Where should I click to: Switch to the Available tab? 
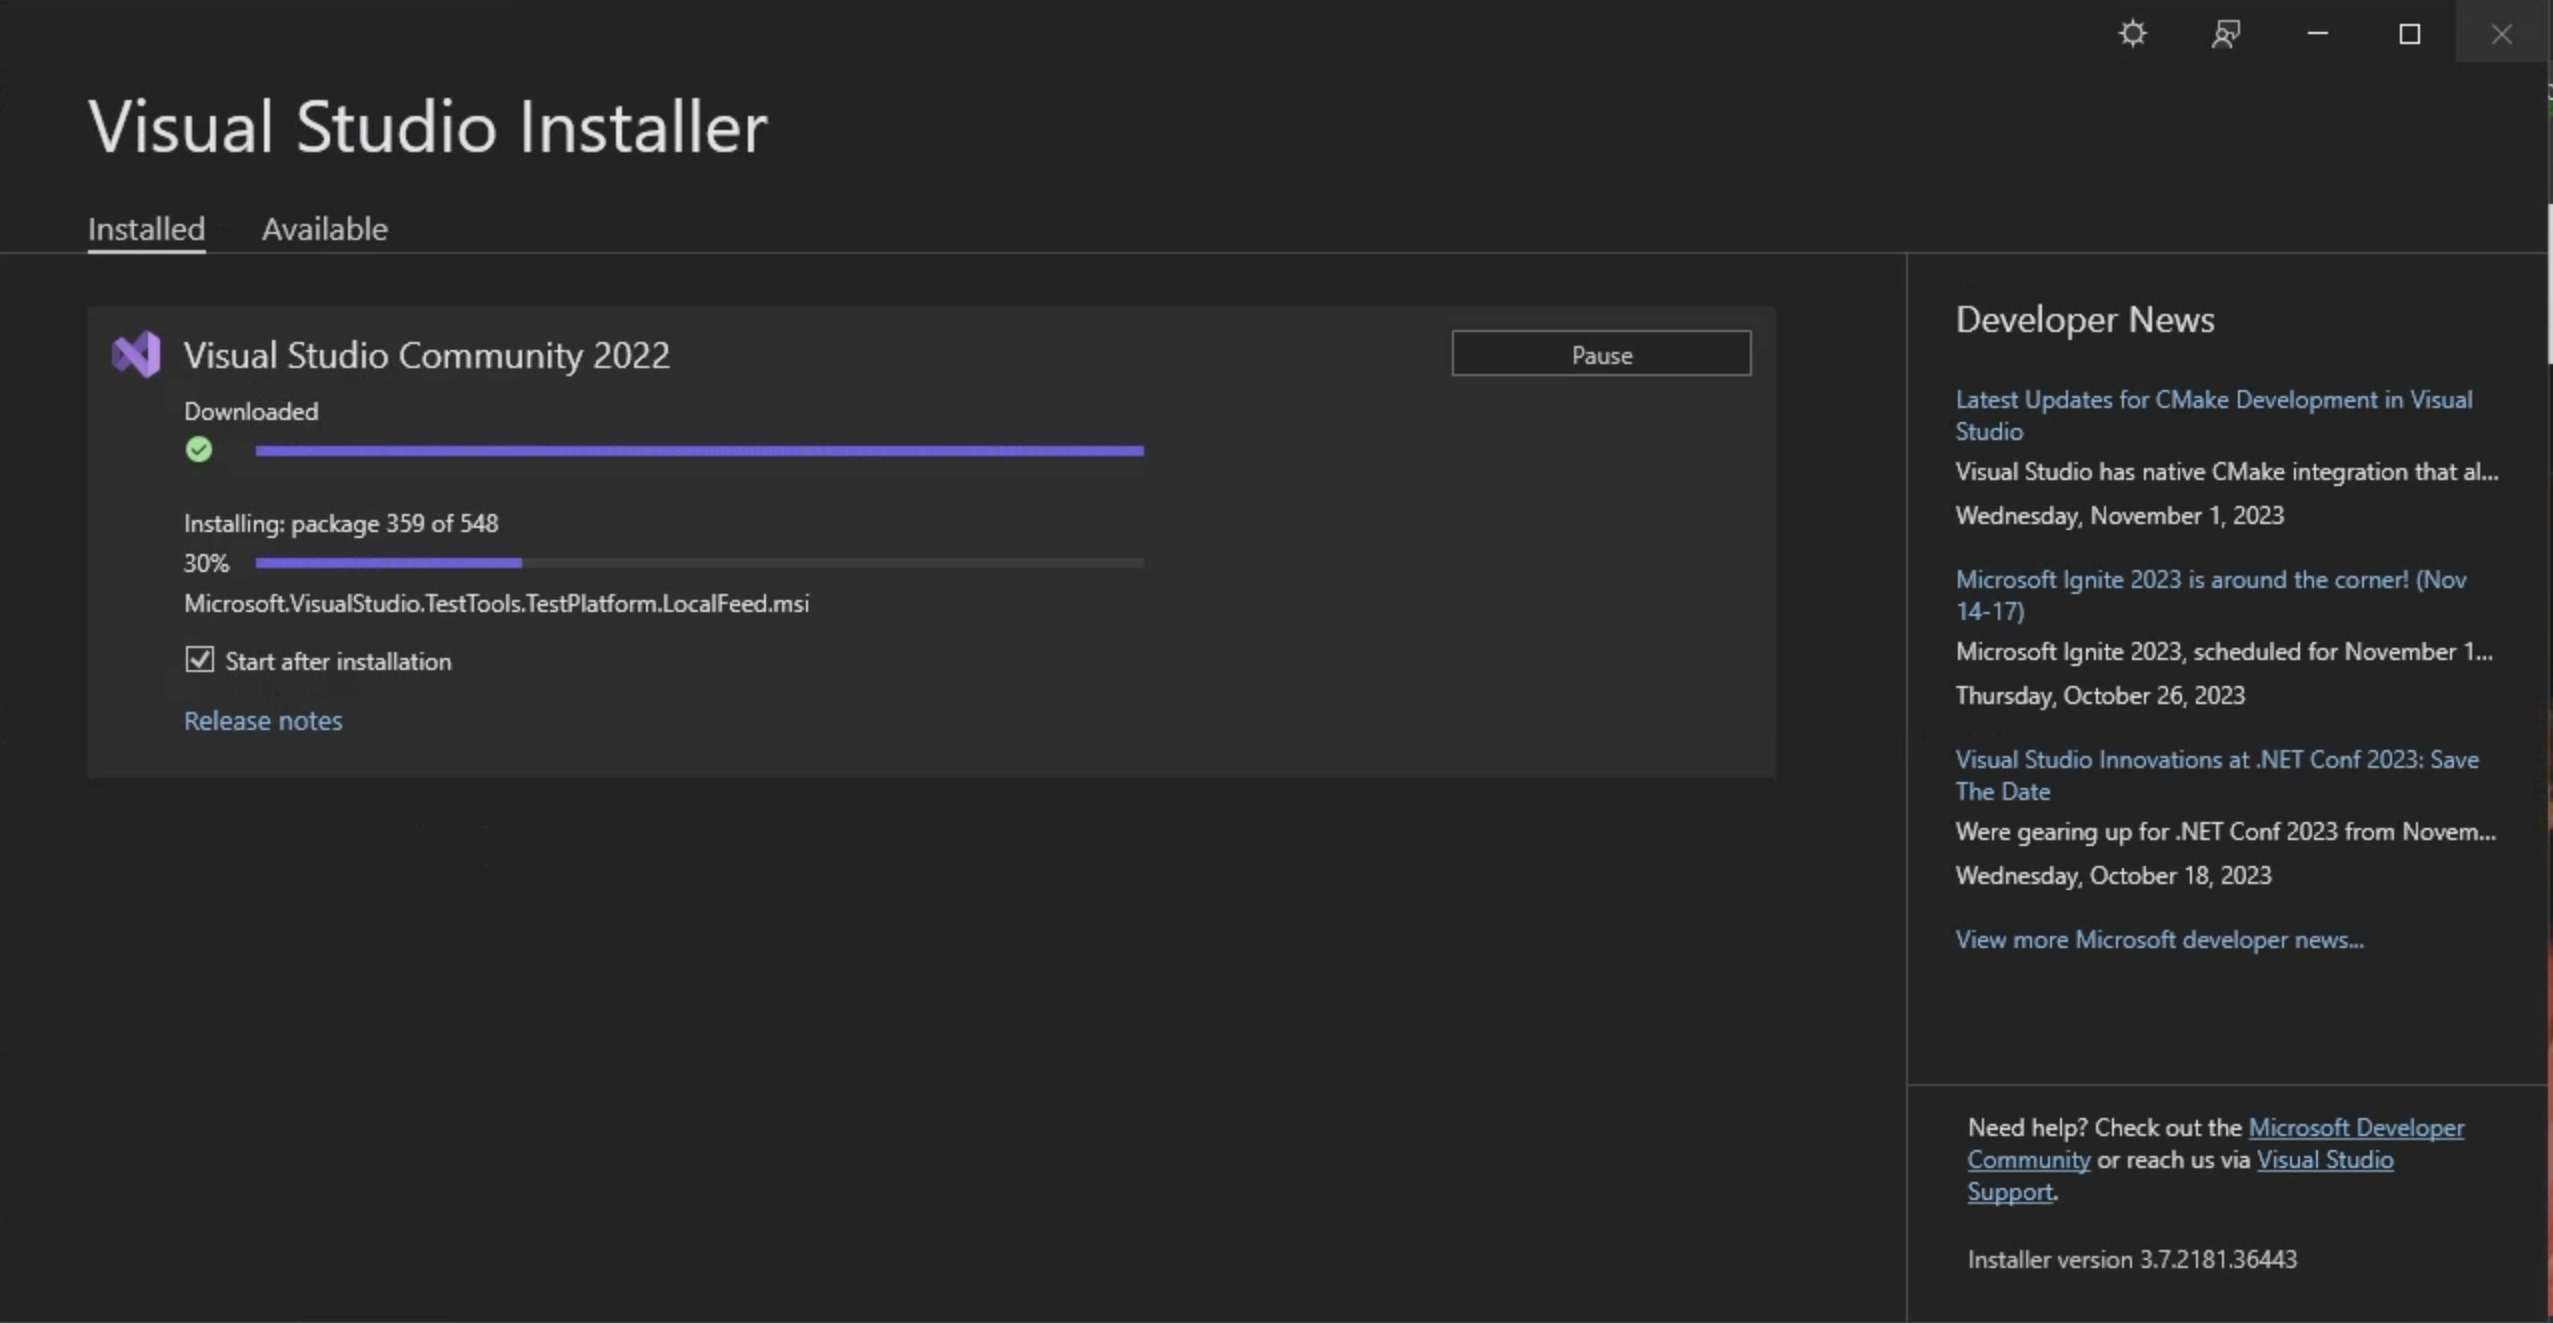tap(324, 228)
